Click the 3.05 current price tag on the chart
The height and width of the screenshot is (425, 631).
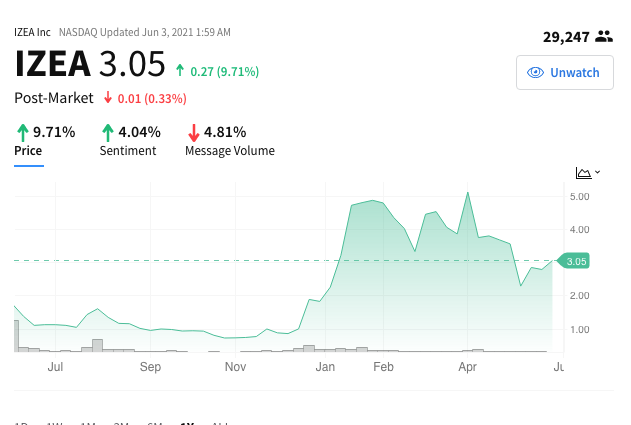pos(573,261)
